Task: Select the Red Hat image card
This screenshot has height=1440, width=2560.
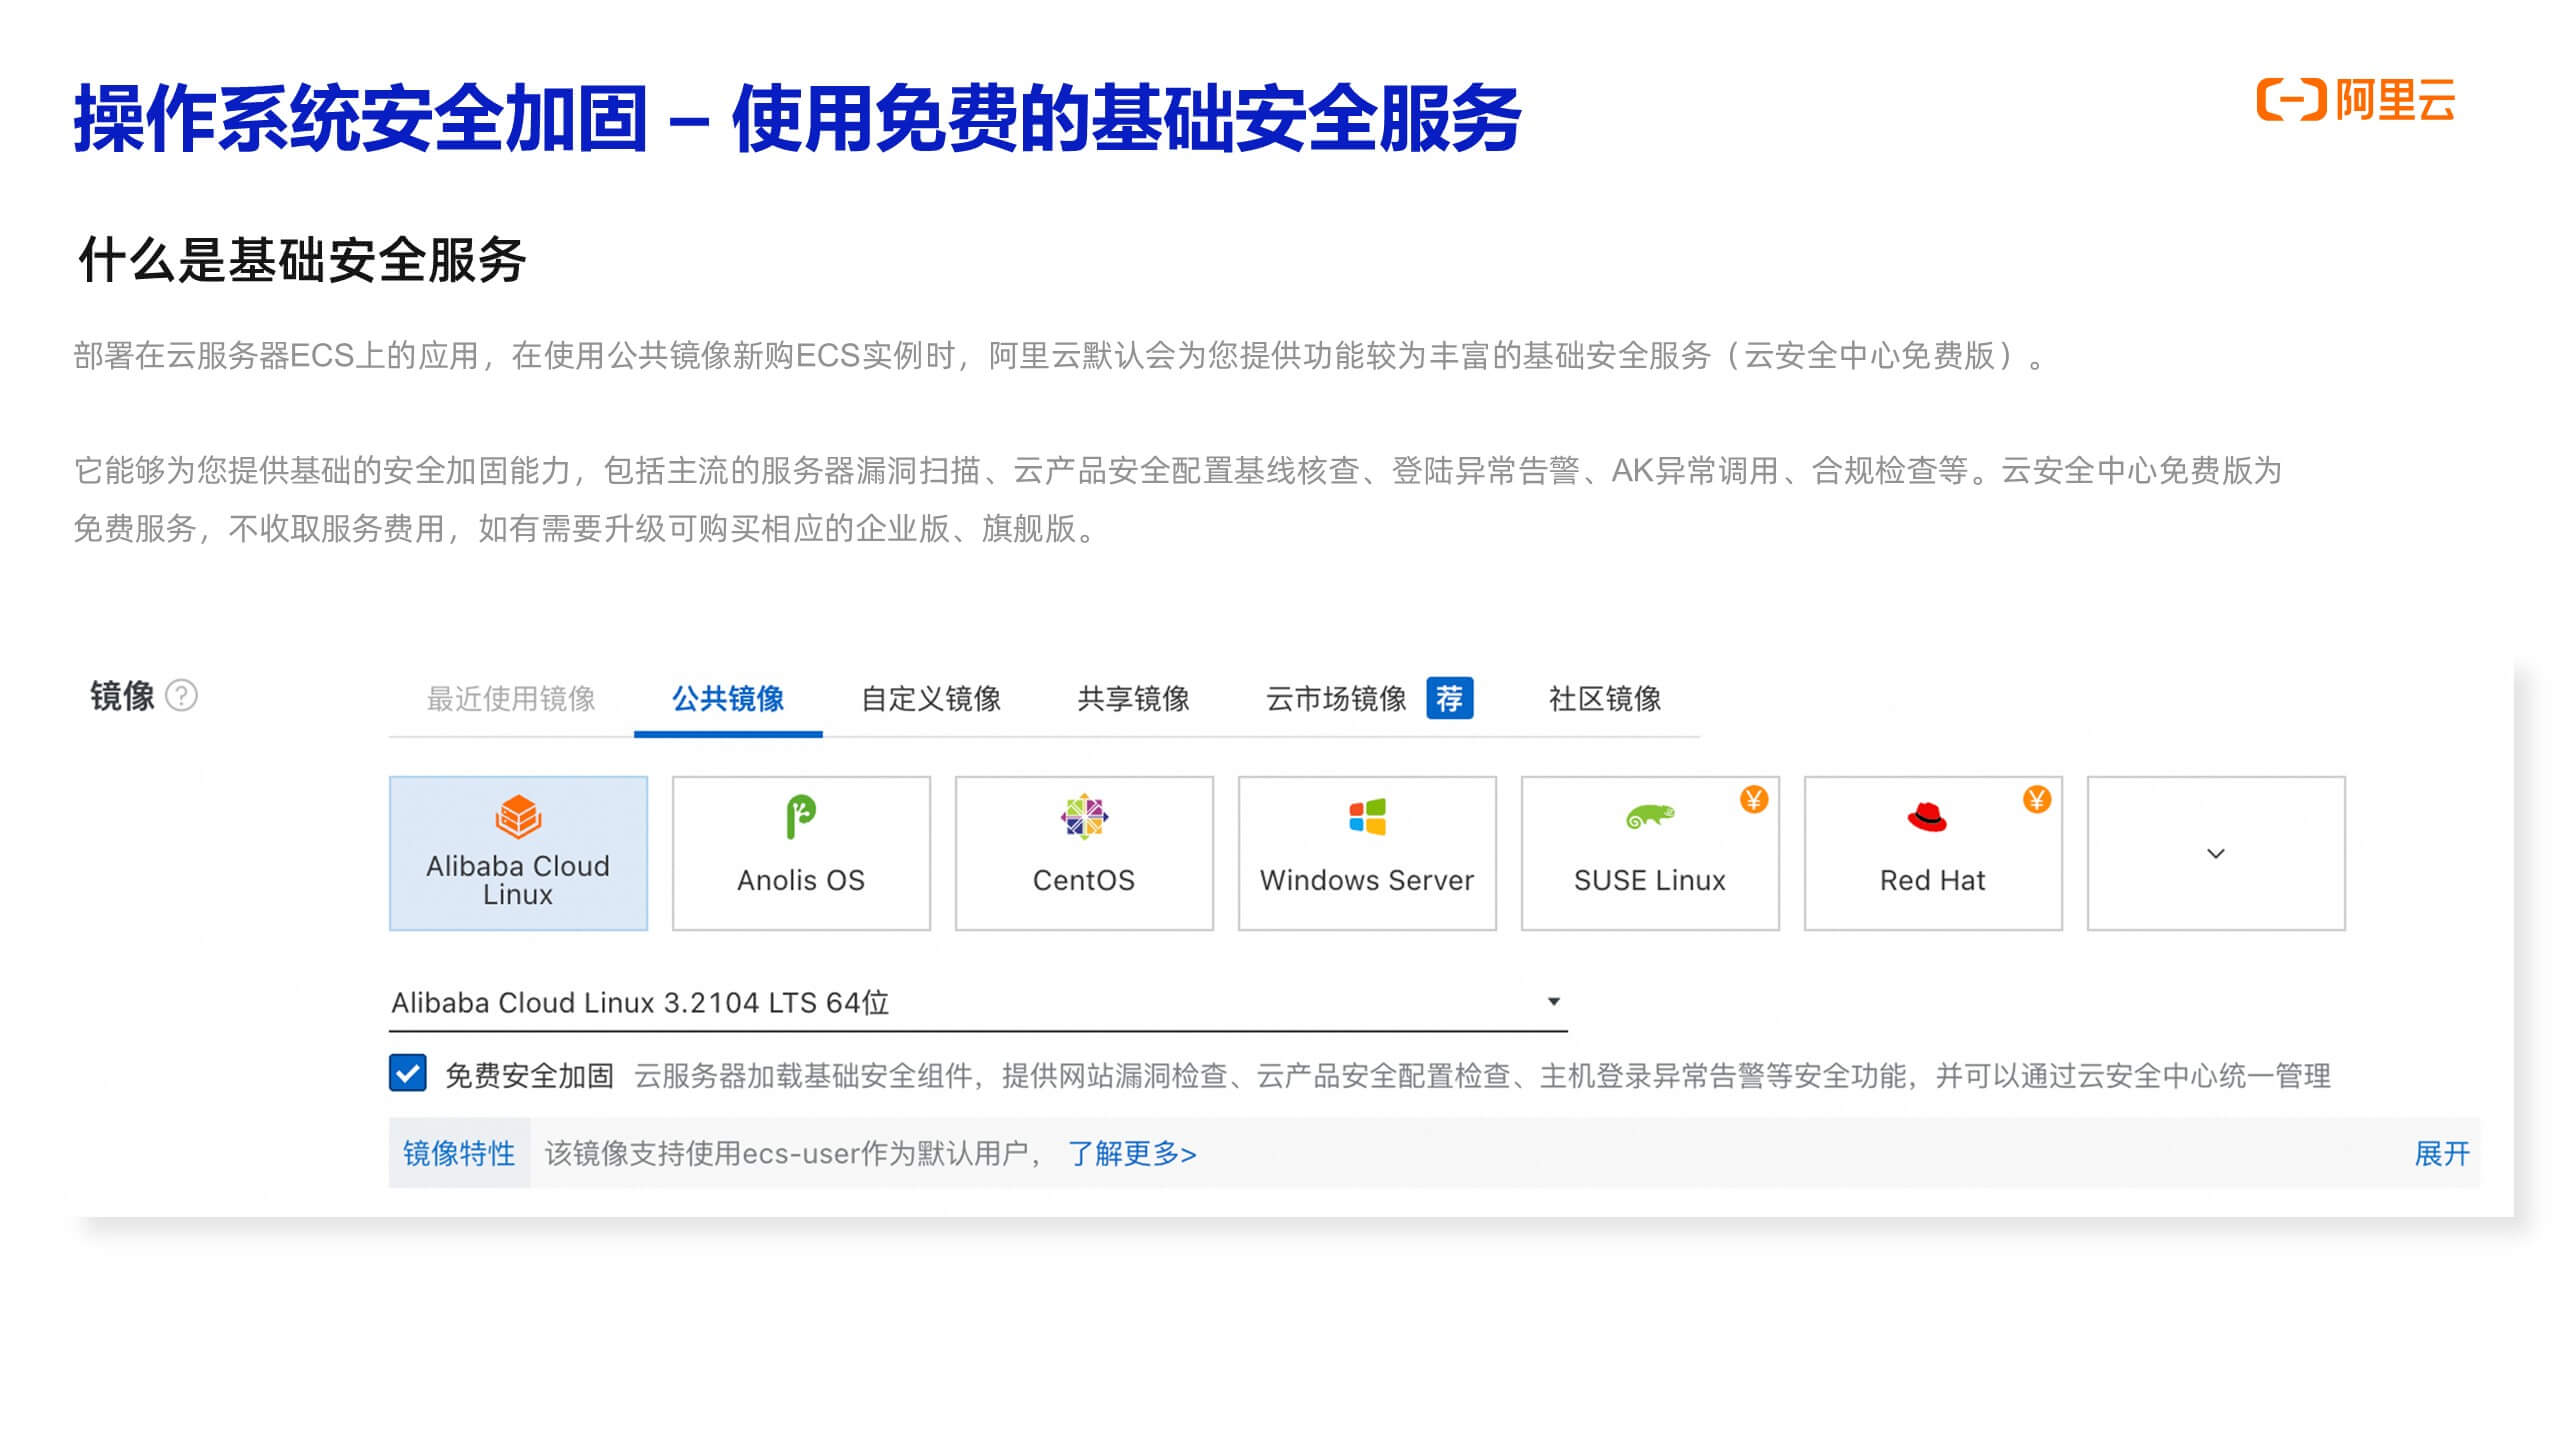Action: click(1933, 853)
